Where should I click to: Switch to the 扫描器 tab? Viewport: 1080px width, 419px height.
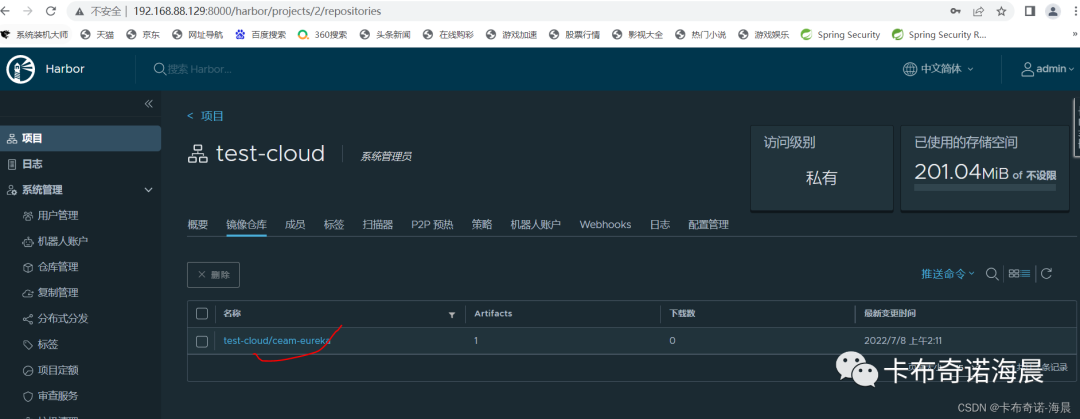coord(377,225)
